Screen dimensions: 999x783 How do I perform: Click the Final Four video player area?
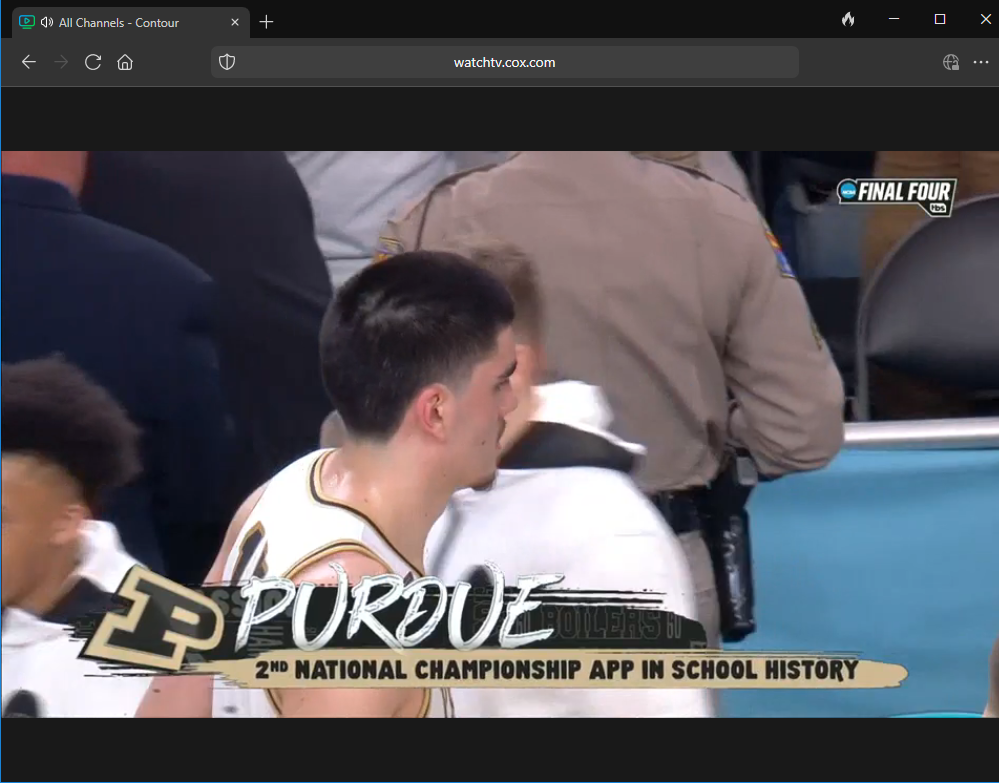pos(500,434)
